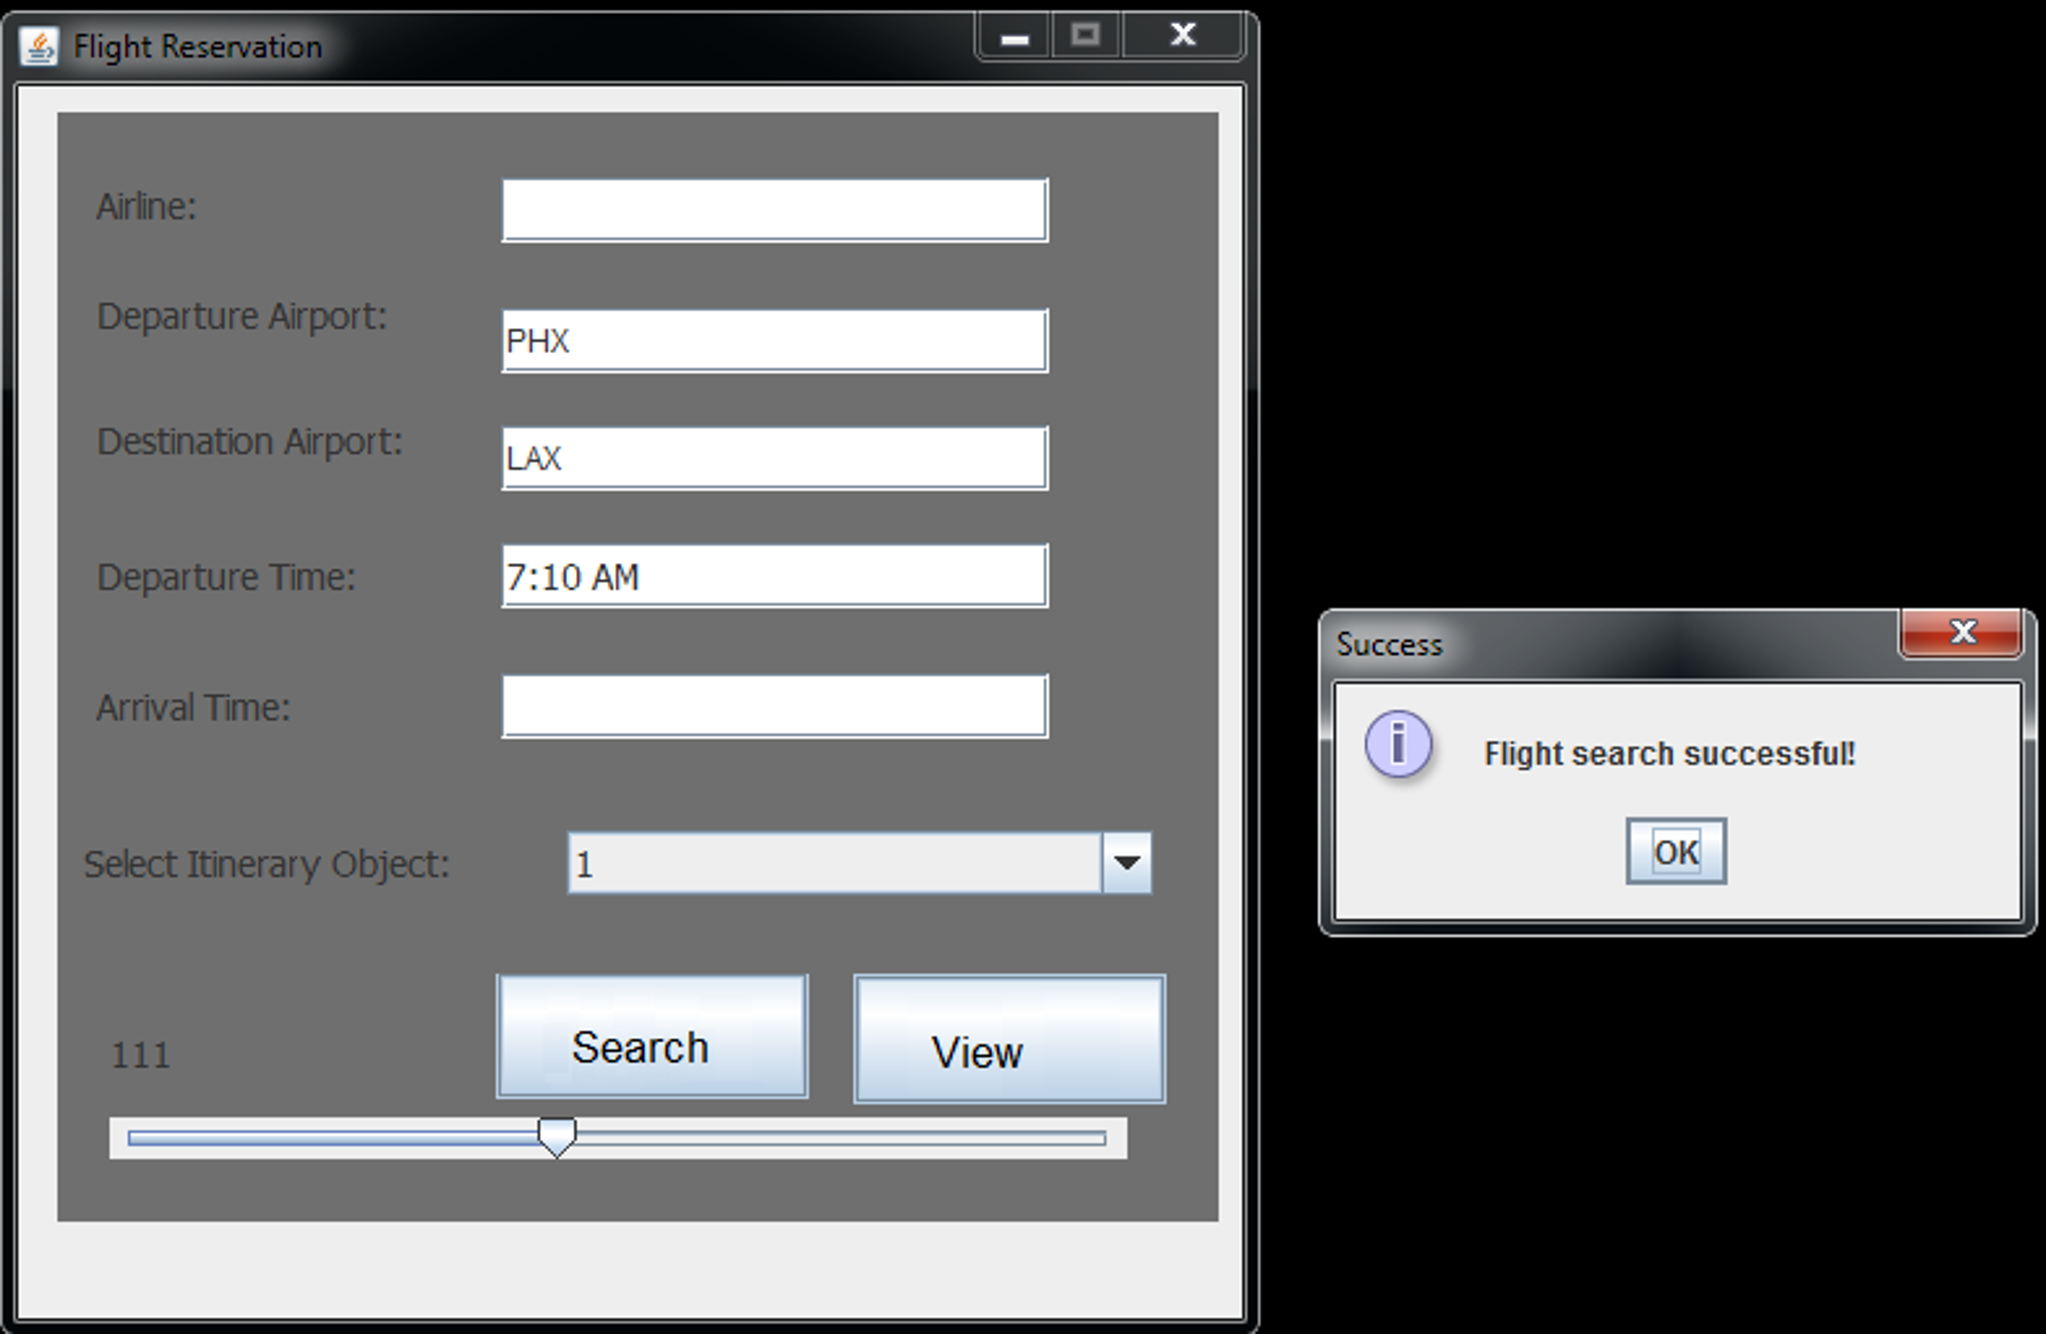Click the LAX Destination Airport field

click(x=773, y=457)
